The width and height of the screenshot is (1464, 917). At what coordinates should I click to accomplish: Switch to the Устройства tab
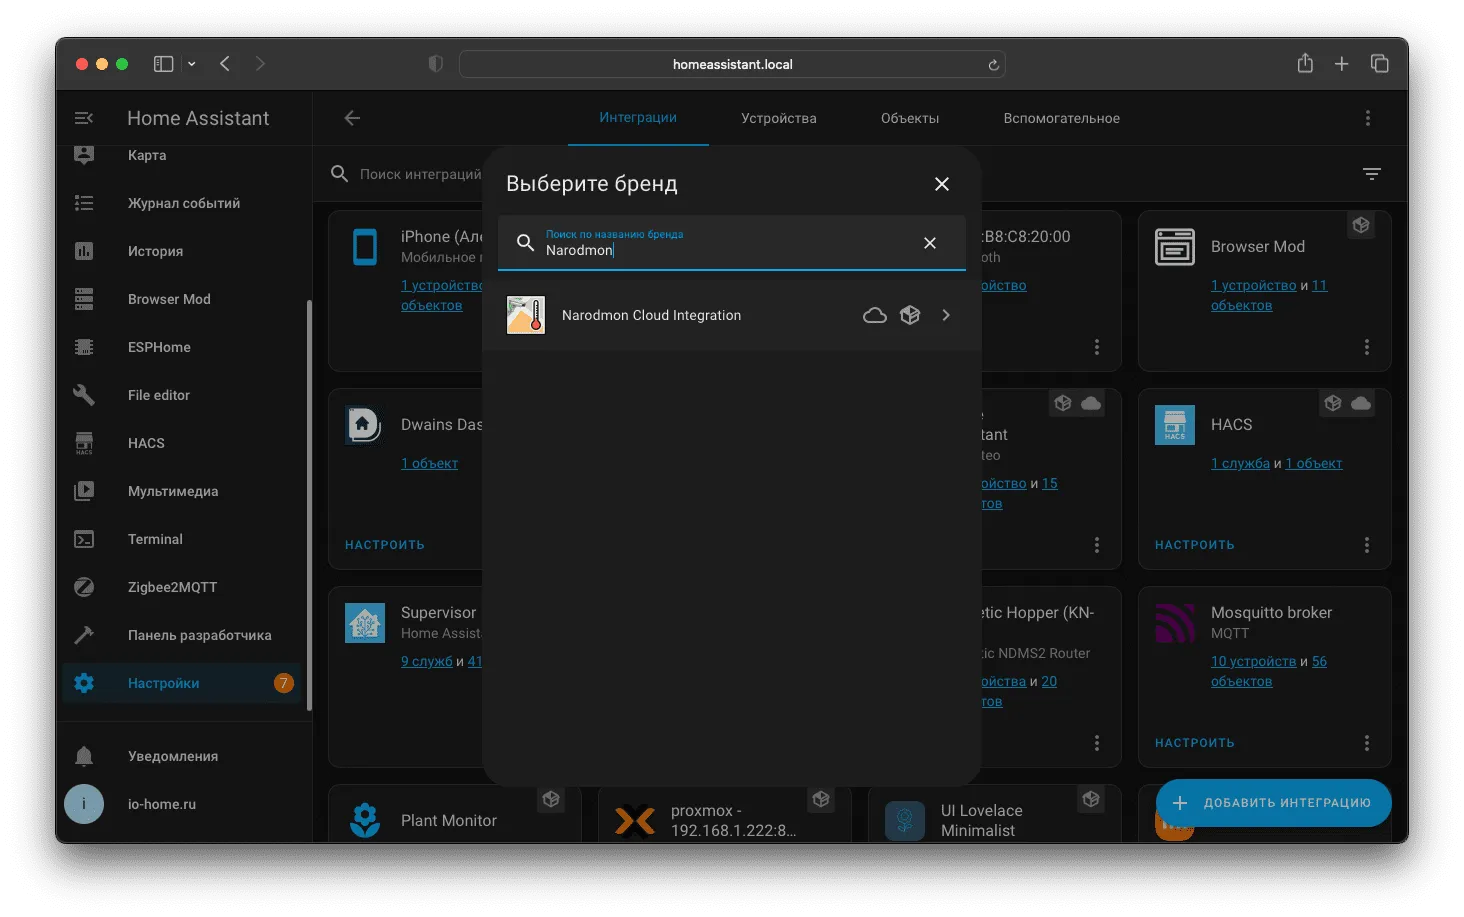779,118
